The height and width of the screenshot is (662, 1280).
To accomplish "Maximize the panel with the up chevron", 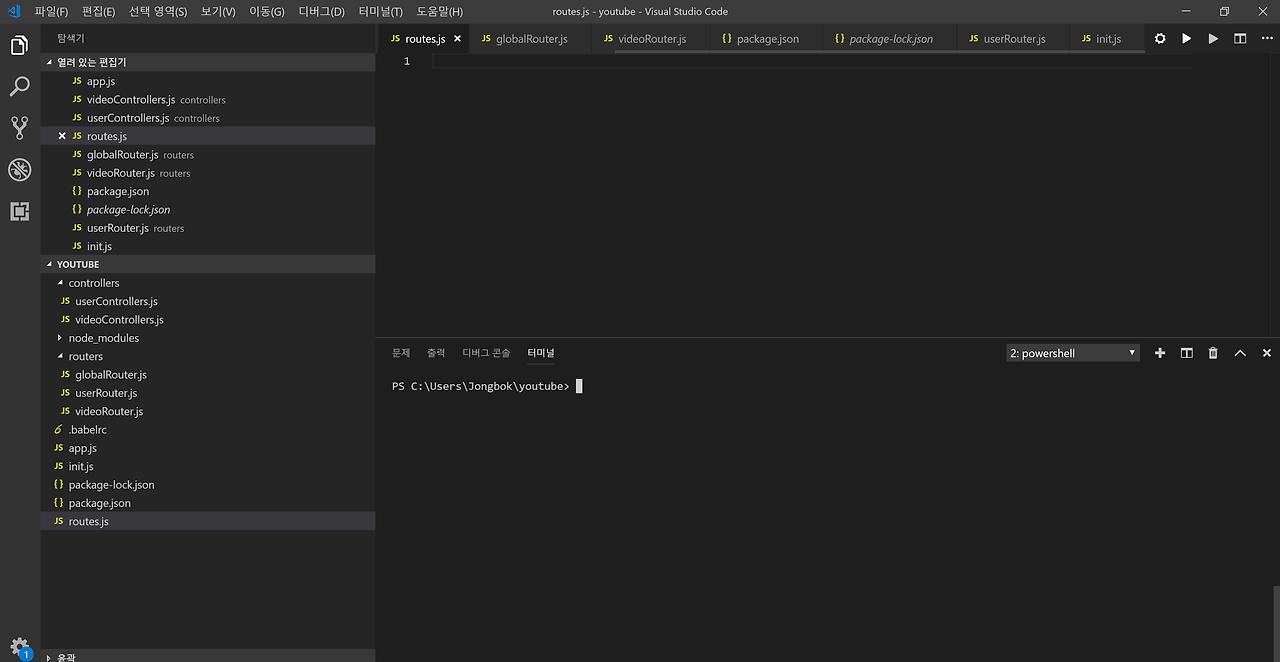I will 1240,353.
